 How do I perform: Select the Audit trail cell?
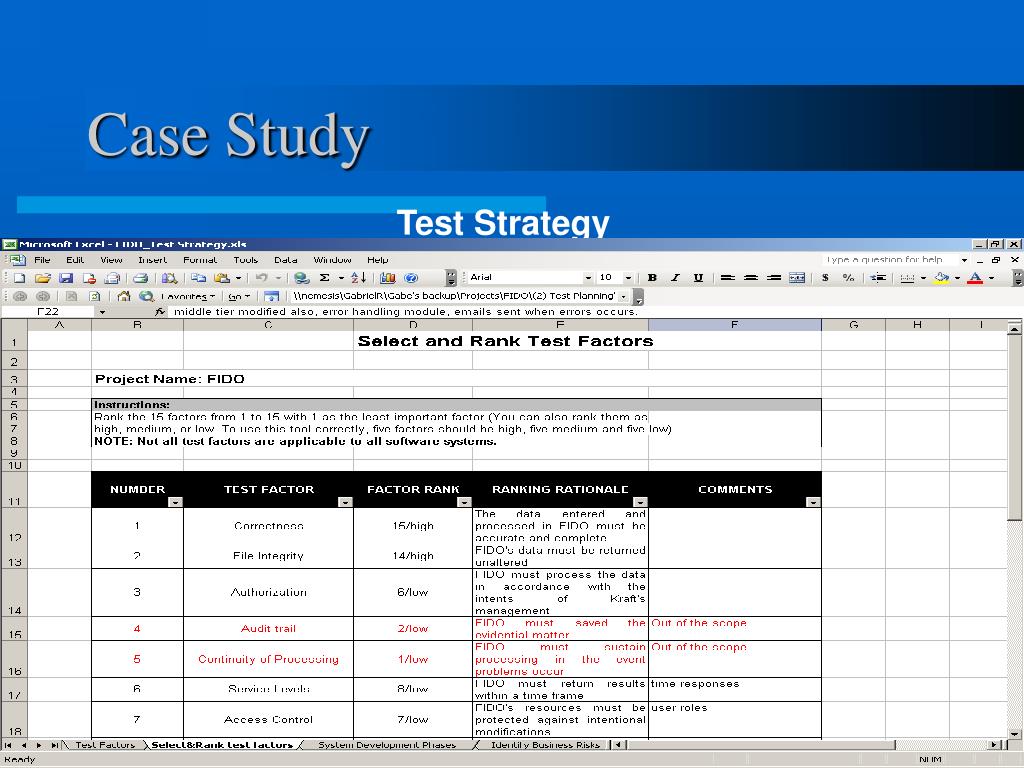click(x=268, y=628)
